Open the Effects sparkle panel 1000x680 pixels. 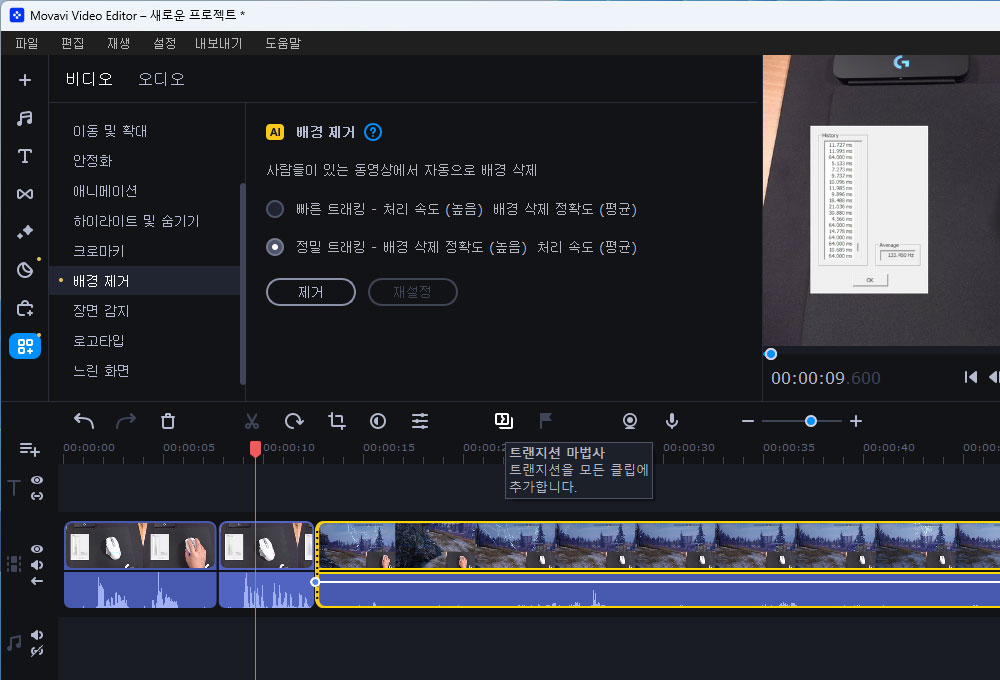pos(25,232)
